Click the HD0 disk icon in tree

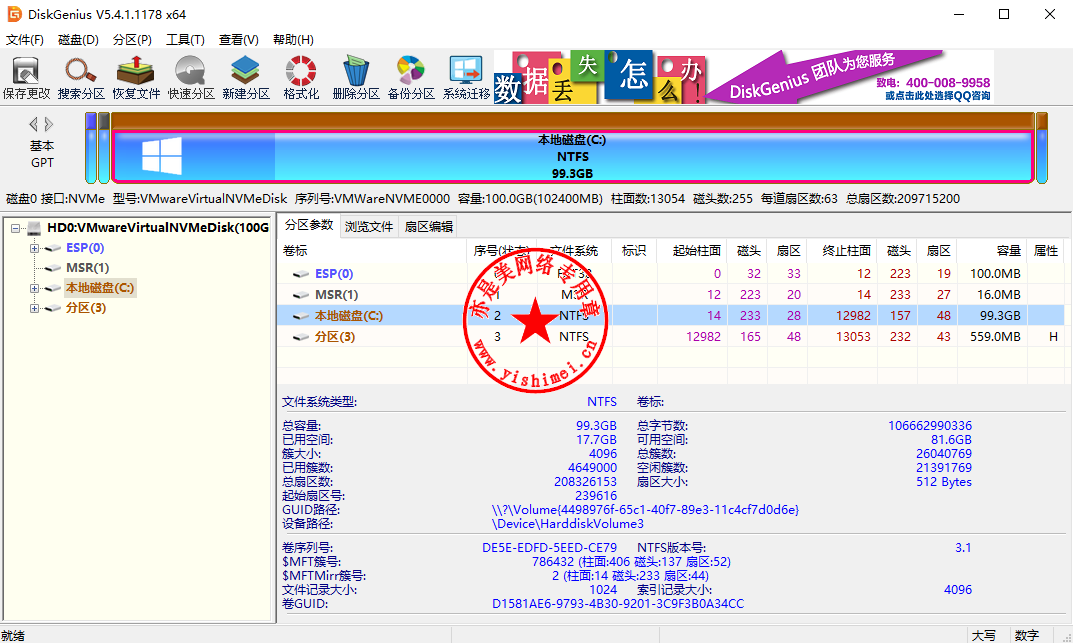click(34, 228)
